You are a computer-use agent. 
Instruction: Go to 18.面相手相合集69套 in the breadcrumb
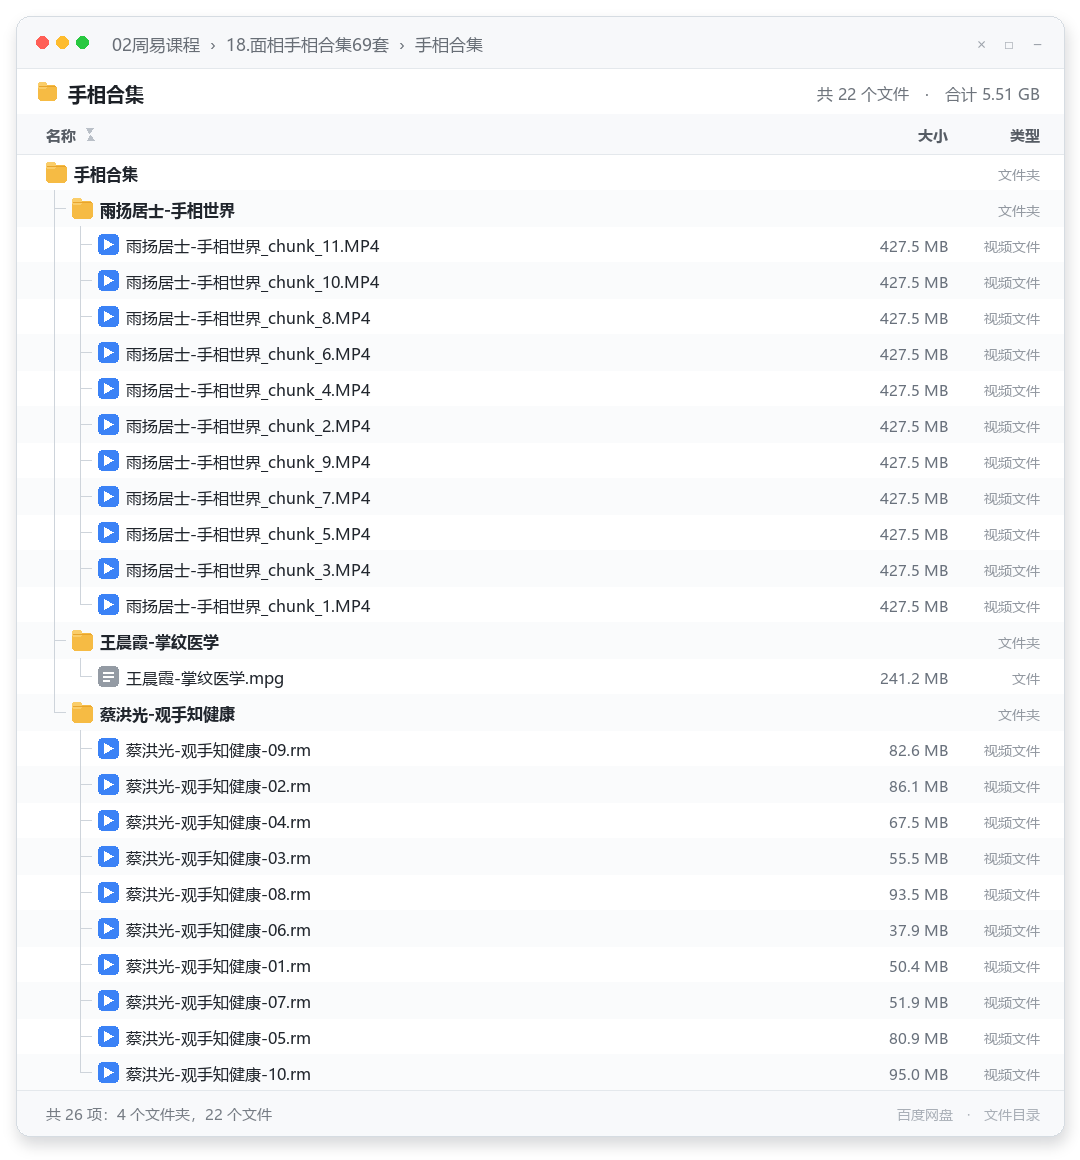[308, 45]
